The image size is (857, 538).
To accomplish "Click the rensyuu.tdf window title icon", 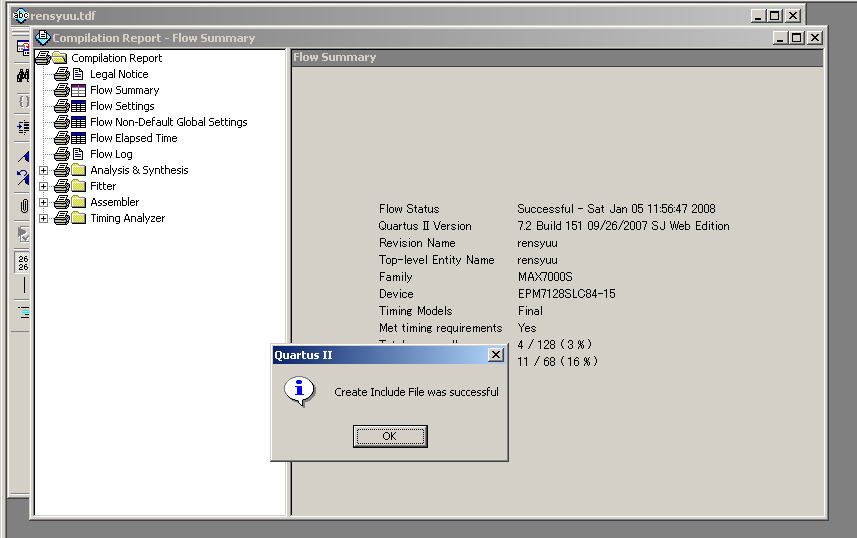I will (20, 15).
